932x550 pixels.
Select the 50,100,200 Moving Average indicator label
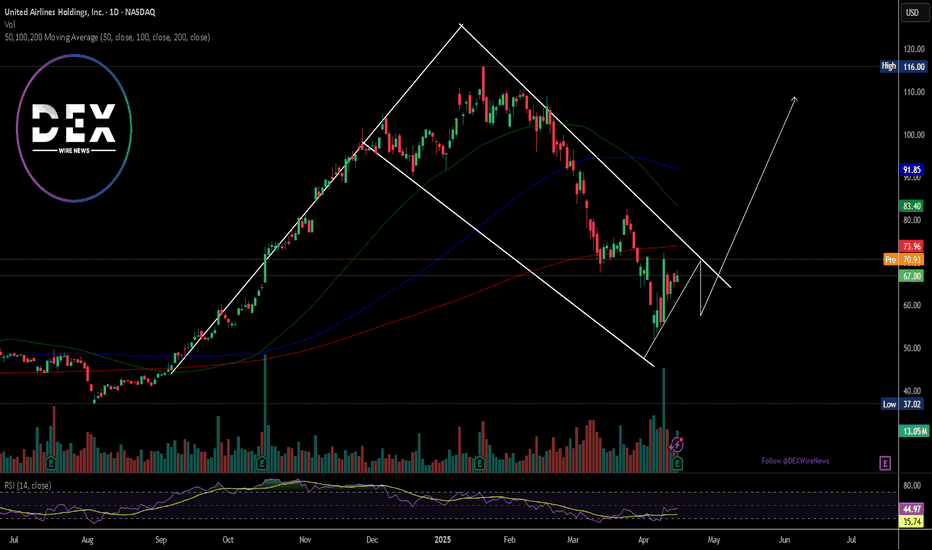[107, 37]
